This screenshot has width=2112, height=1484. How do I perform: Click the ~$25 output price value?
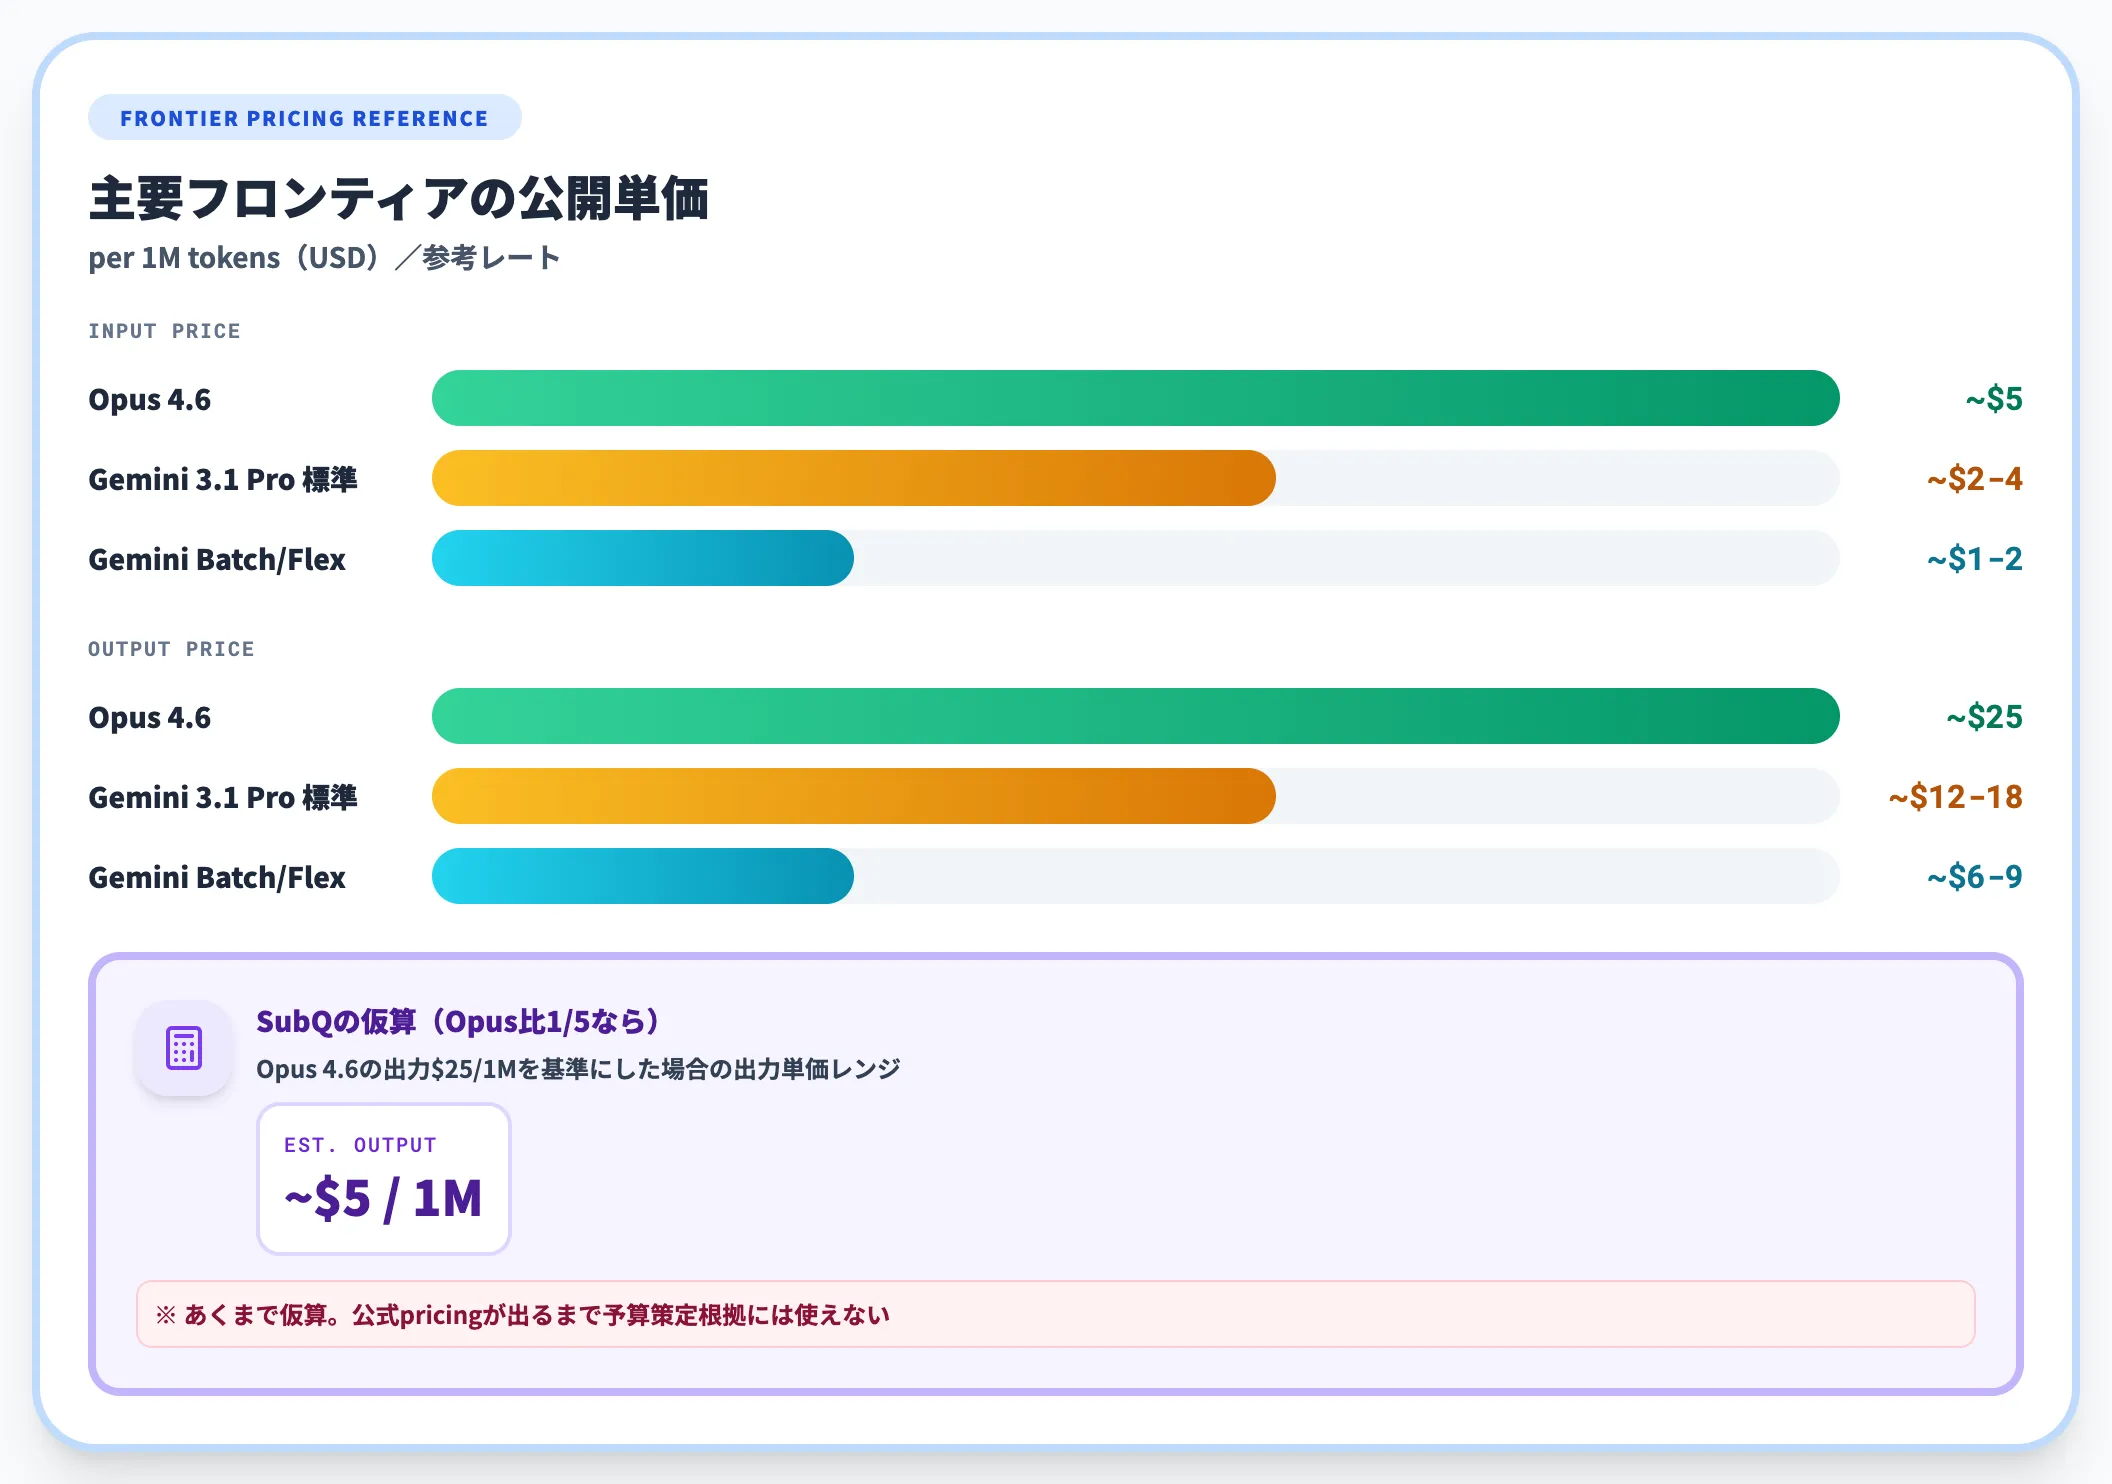(x=1984, y=717)
